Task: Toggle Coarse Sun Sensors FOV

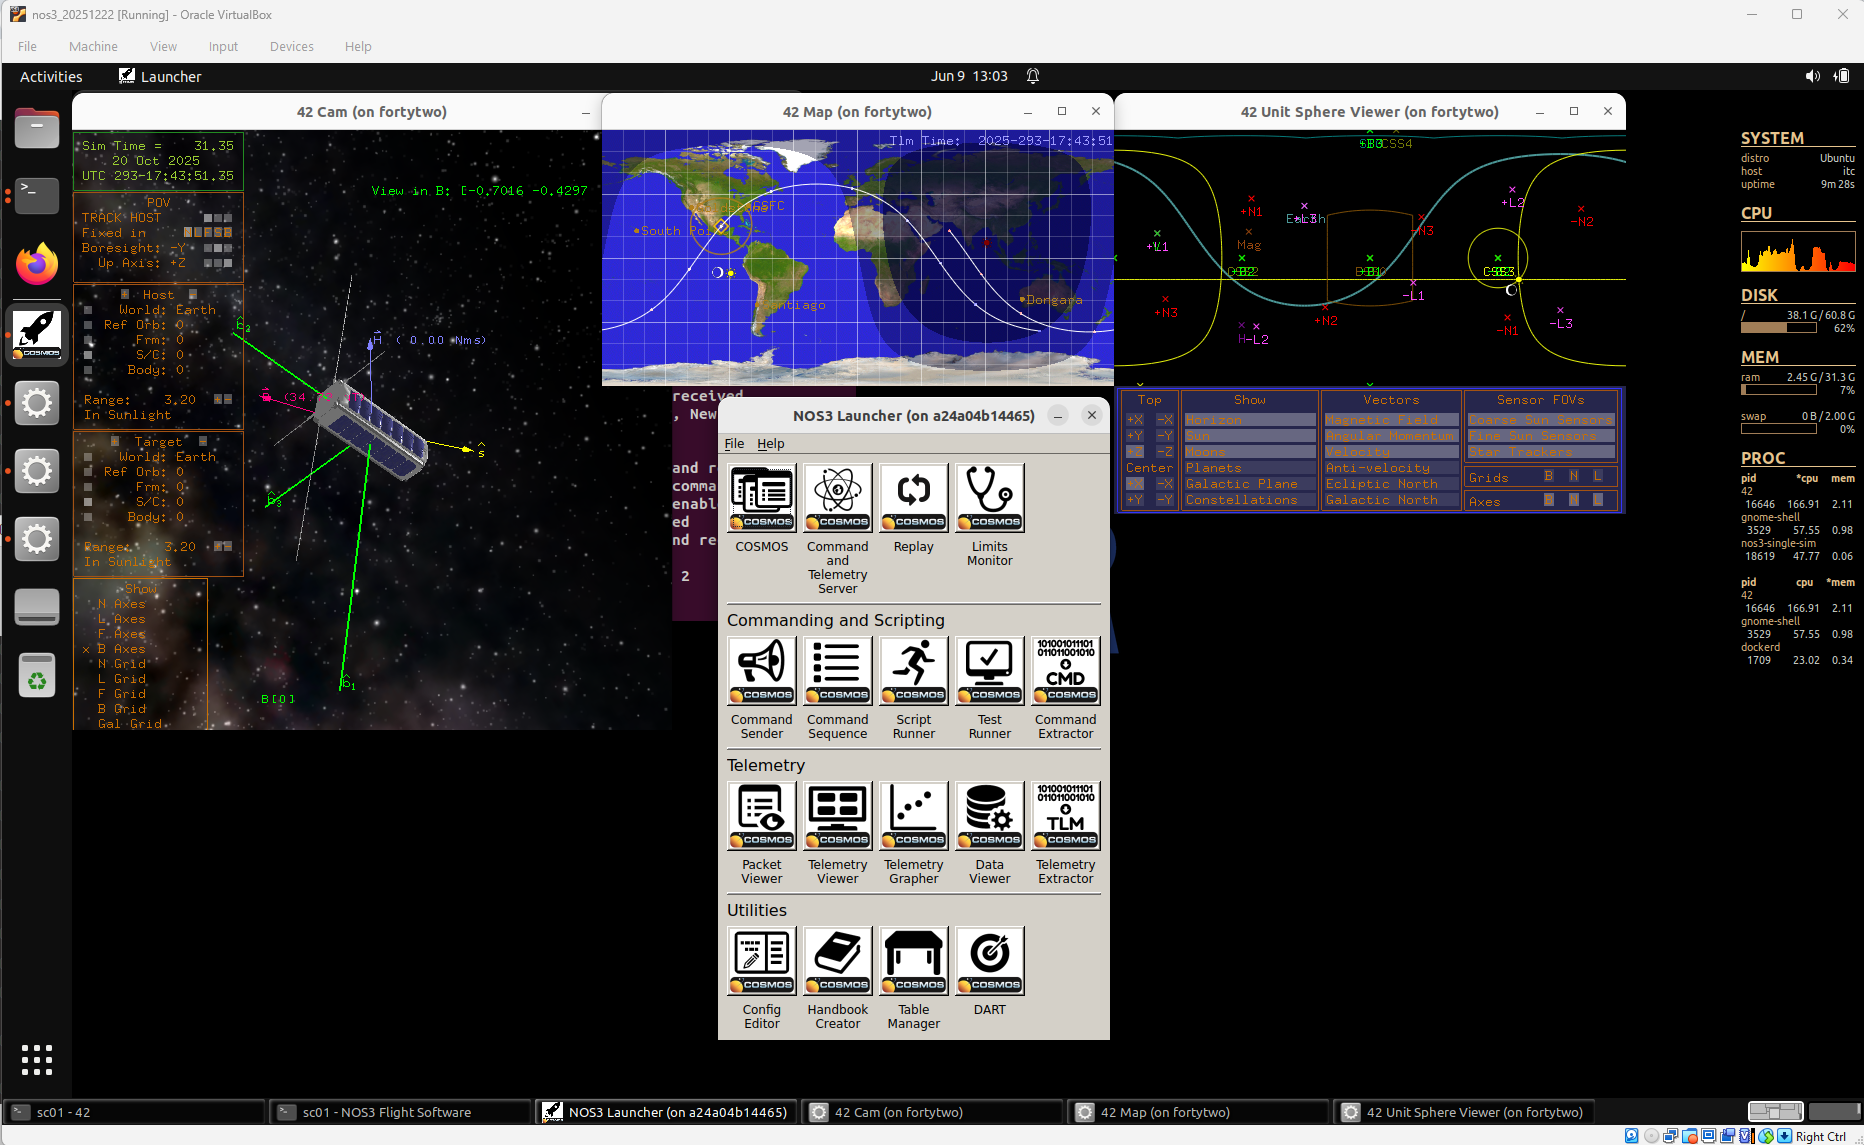Action: (x=1541, y=420)
